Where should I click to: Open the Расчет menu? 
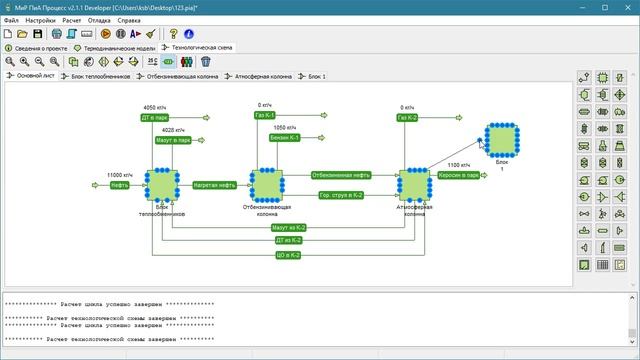(72, 20)
